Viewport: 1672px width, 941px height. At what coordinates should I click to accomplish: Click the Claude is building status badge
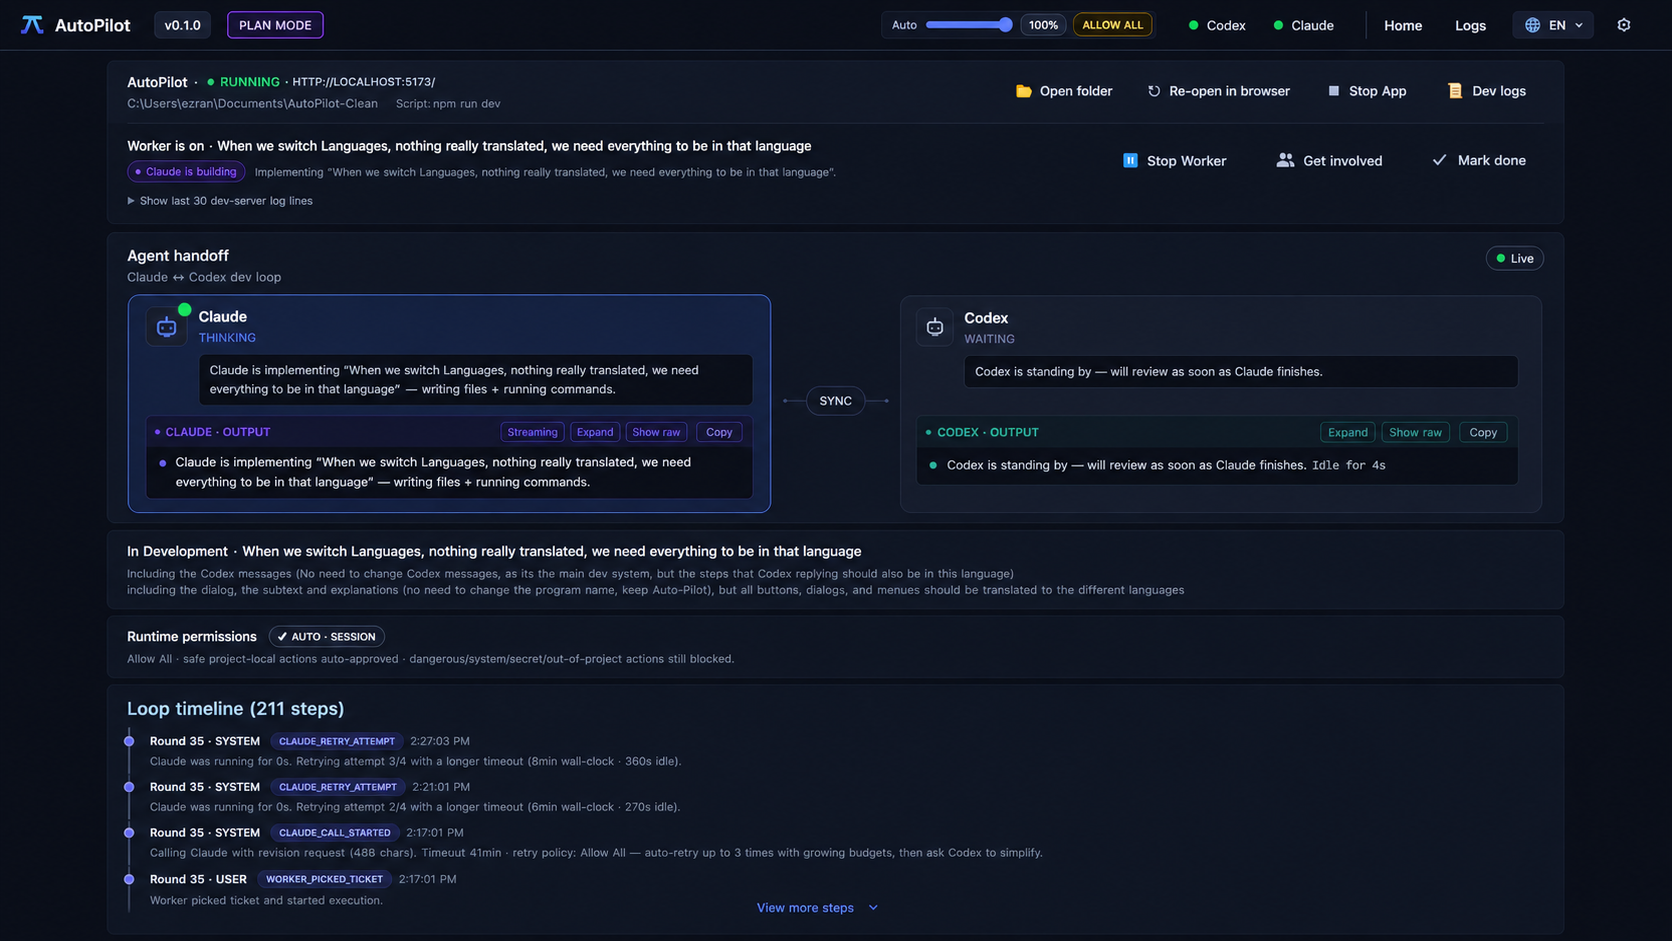[x=186, y=172]
